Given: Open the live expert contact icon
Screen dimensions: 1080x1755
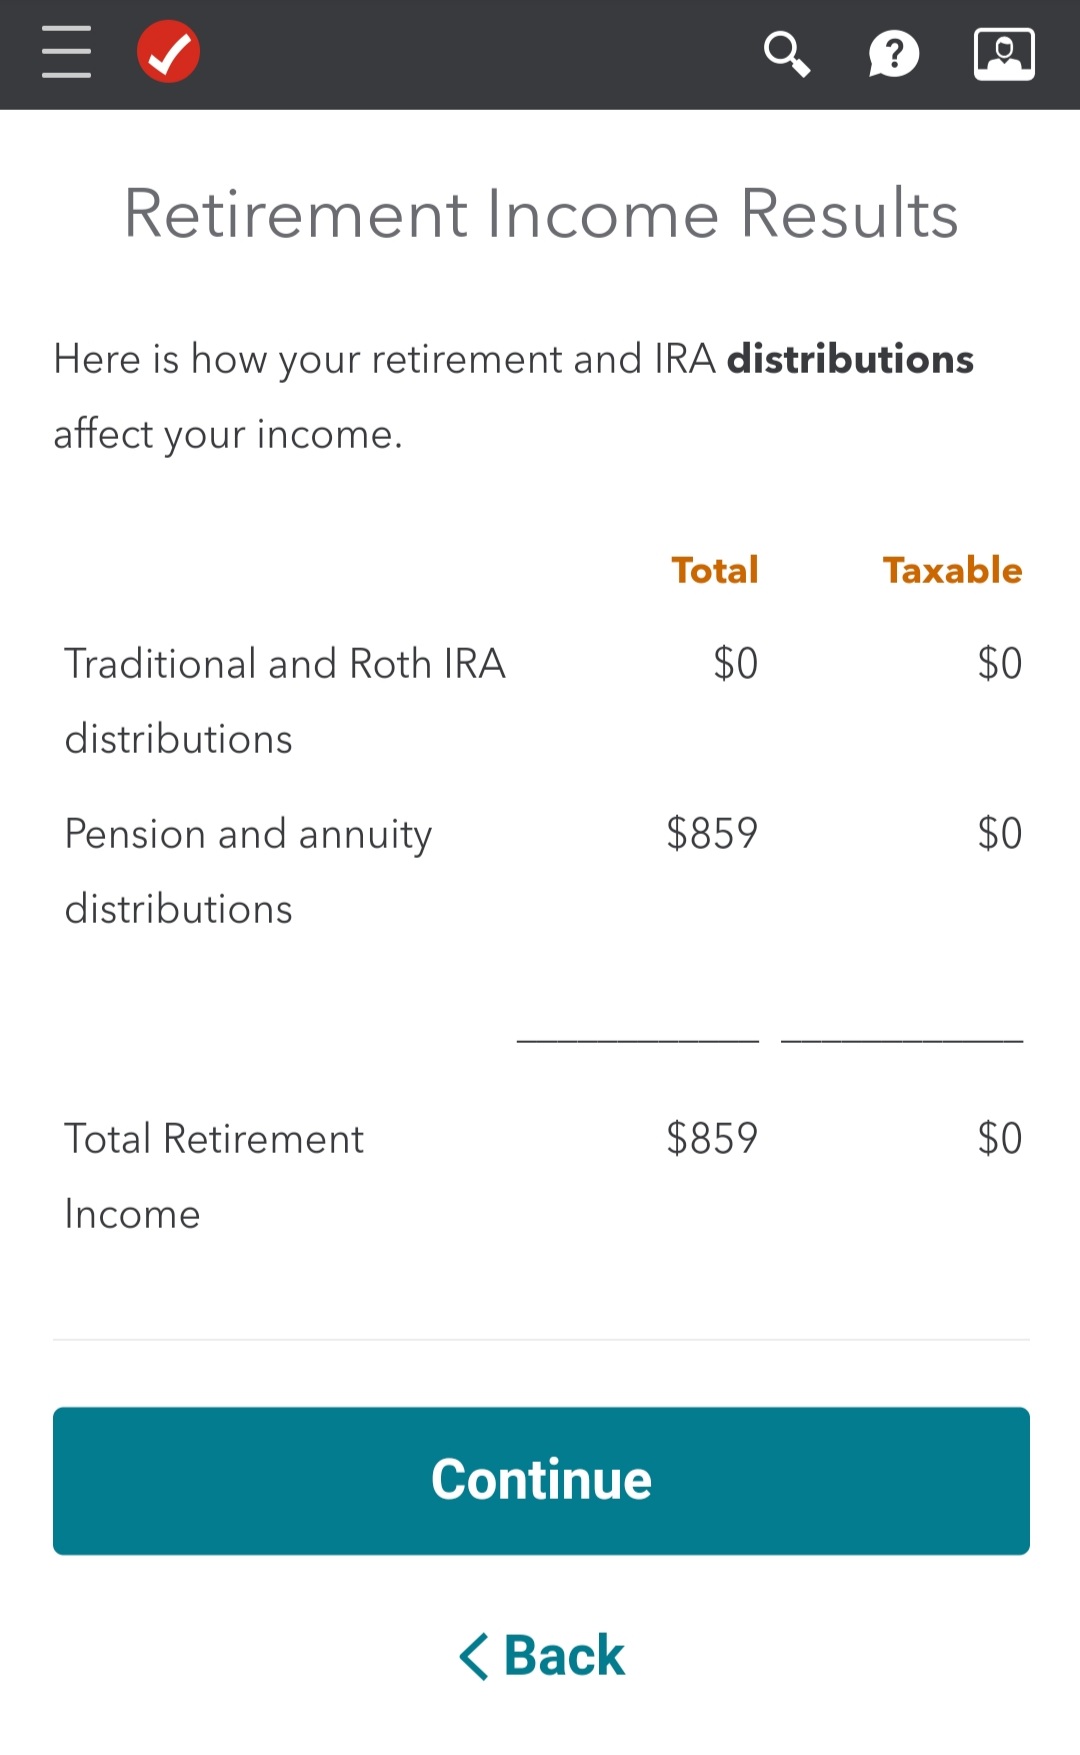Looking at the screenshot, I should pyautogui.click(x=1004, y=54).
